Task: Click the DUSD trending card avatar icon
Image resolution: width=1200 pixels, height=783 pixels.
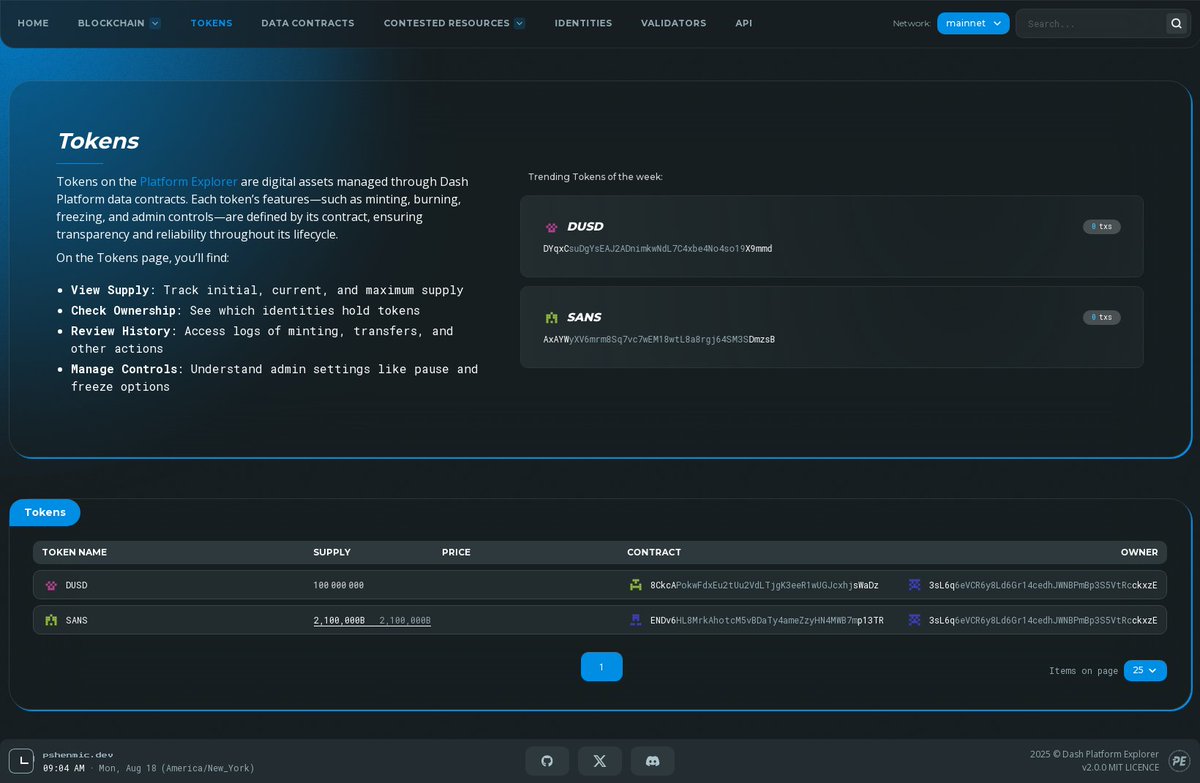Action: 551,227
